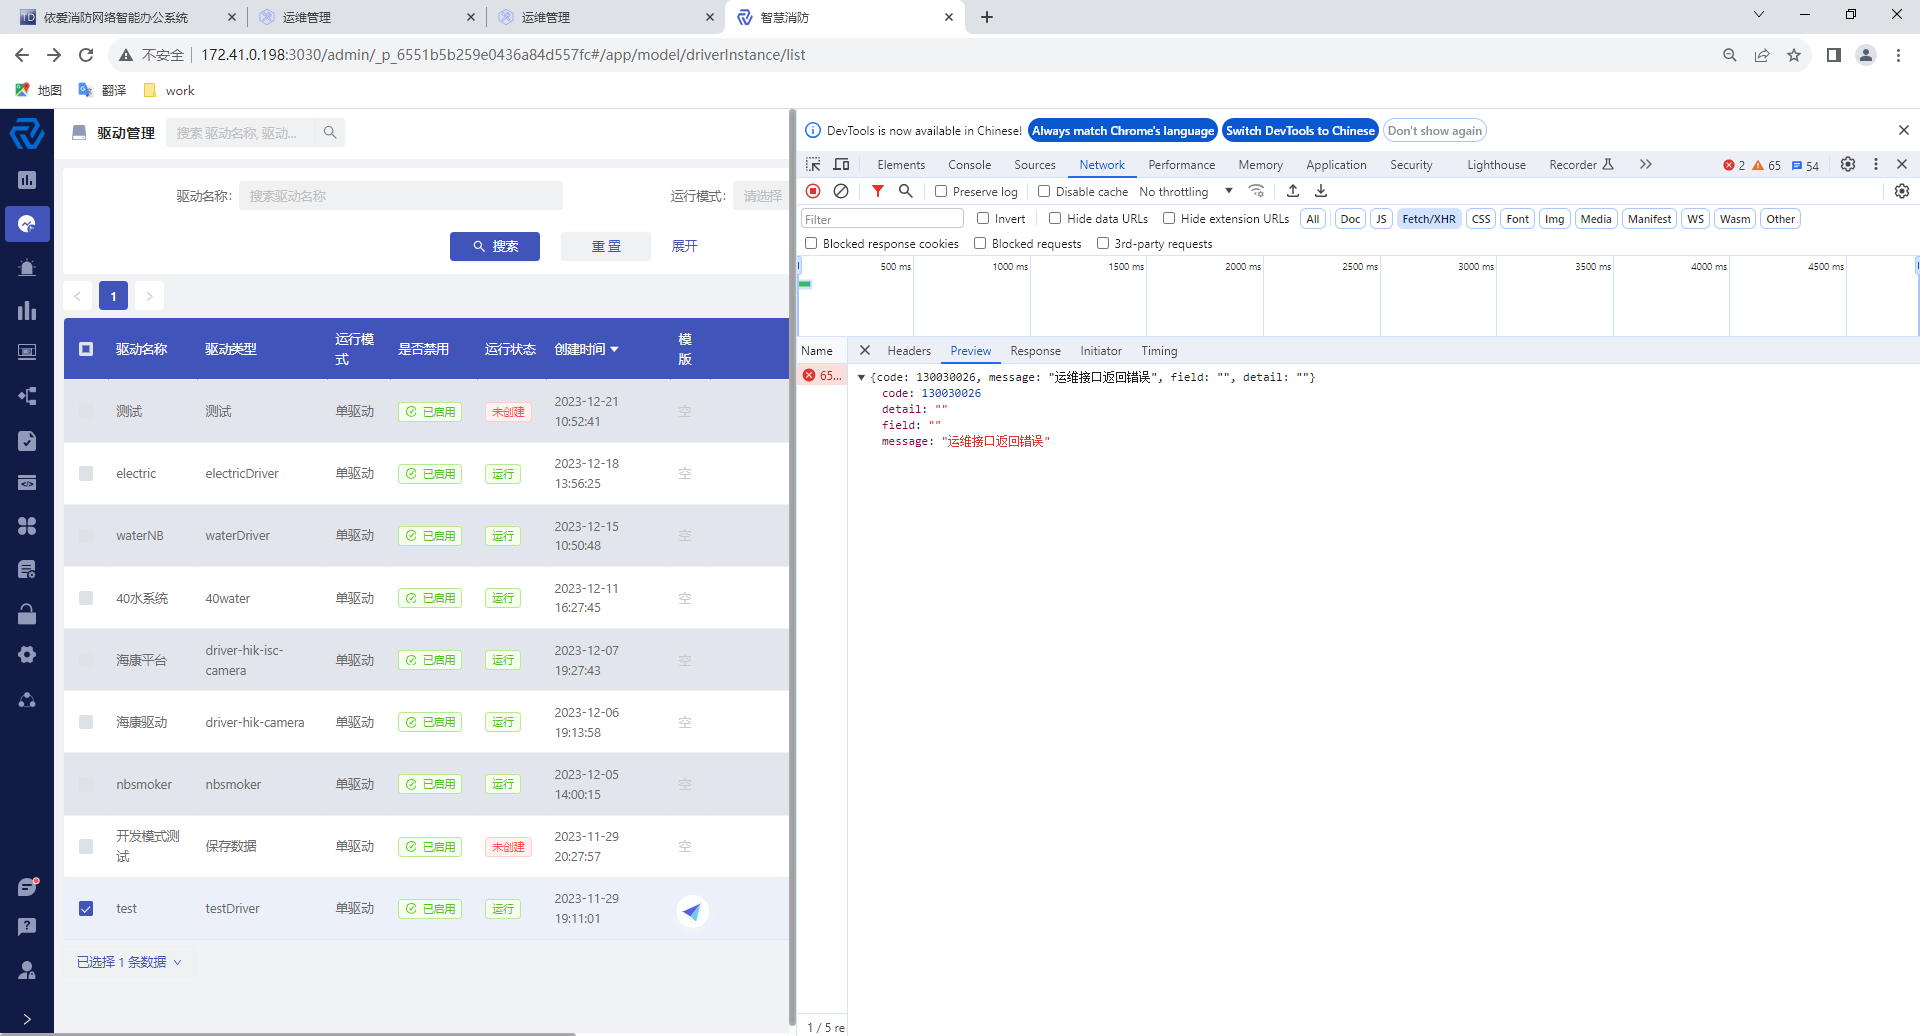Open the alarm siren icon in the sidebar
The width and height of the screenshot is (1920, 1036).
tap(27, 267)
